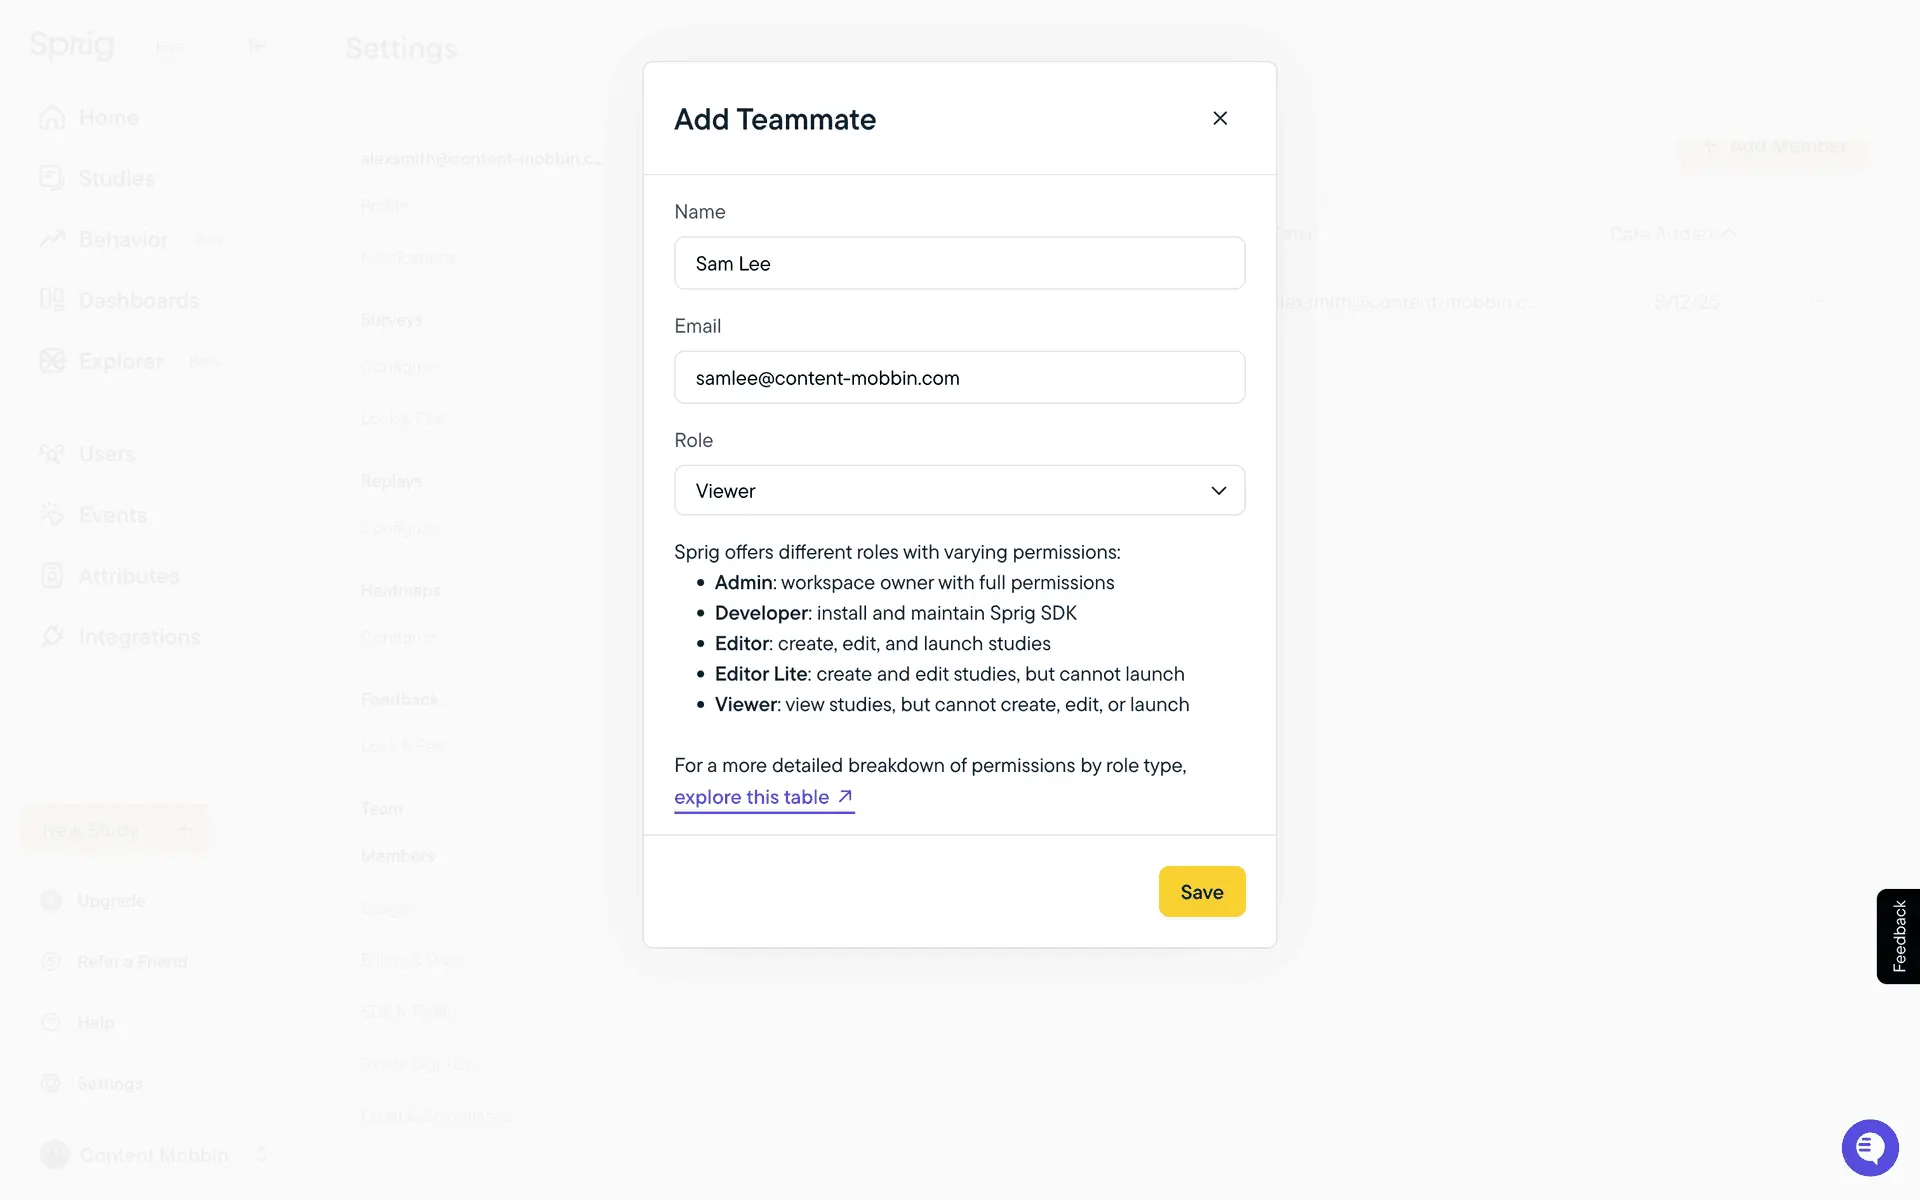This screenshot has width=1920, height=1200.
Task: Open the chat support bubble icon
Action: click(x=1869, y=1147)
